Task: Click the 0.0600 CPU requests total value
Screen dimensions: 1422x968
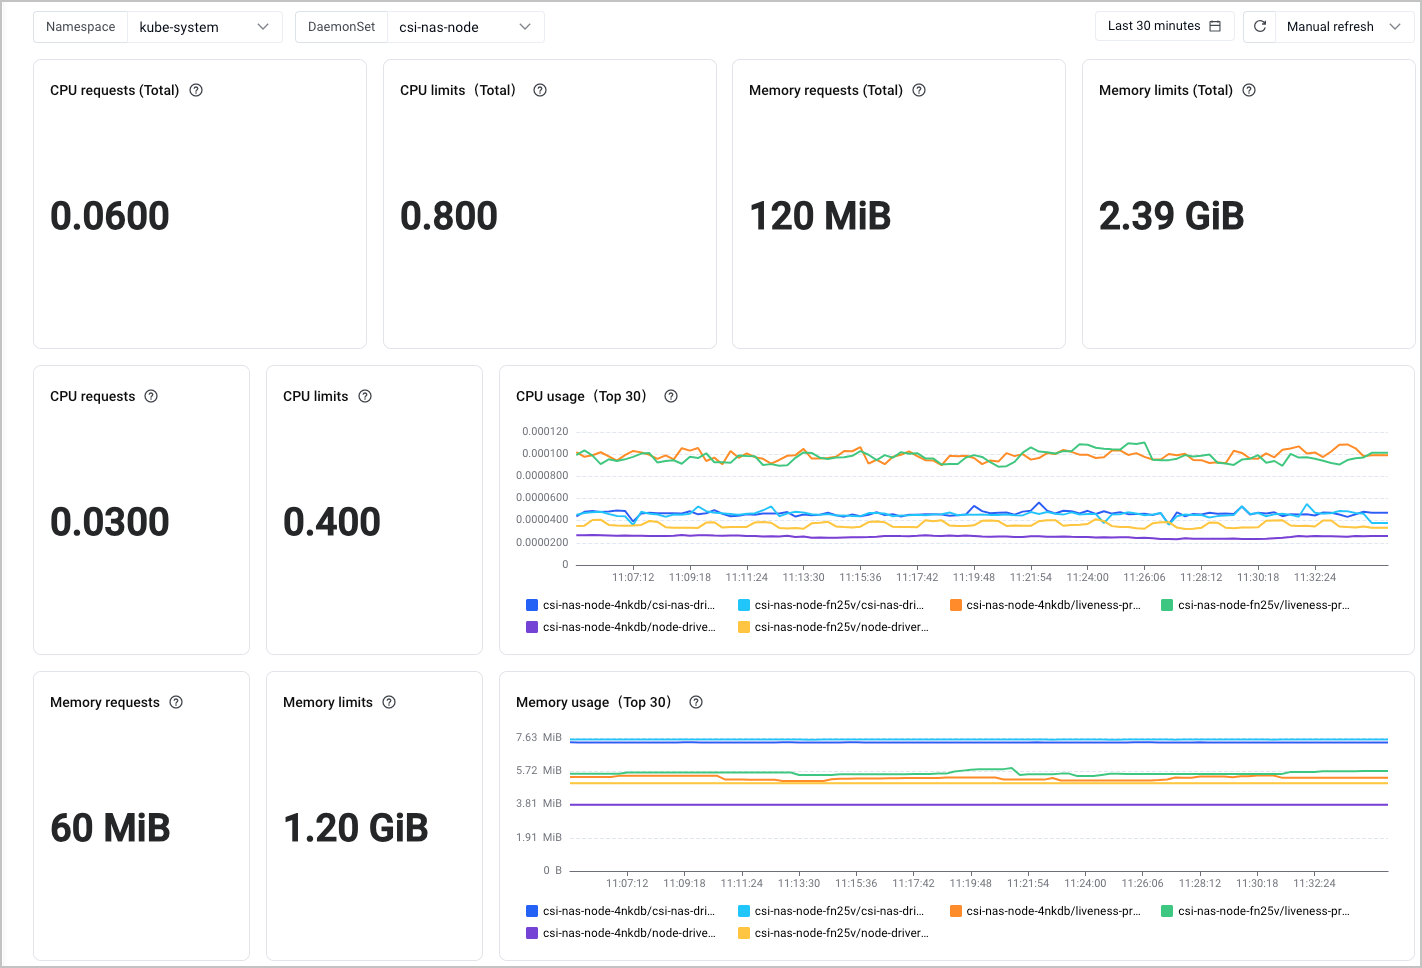Action: click(110, 216)
